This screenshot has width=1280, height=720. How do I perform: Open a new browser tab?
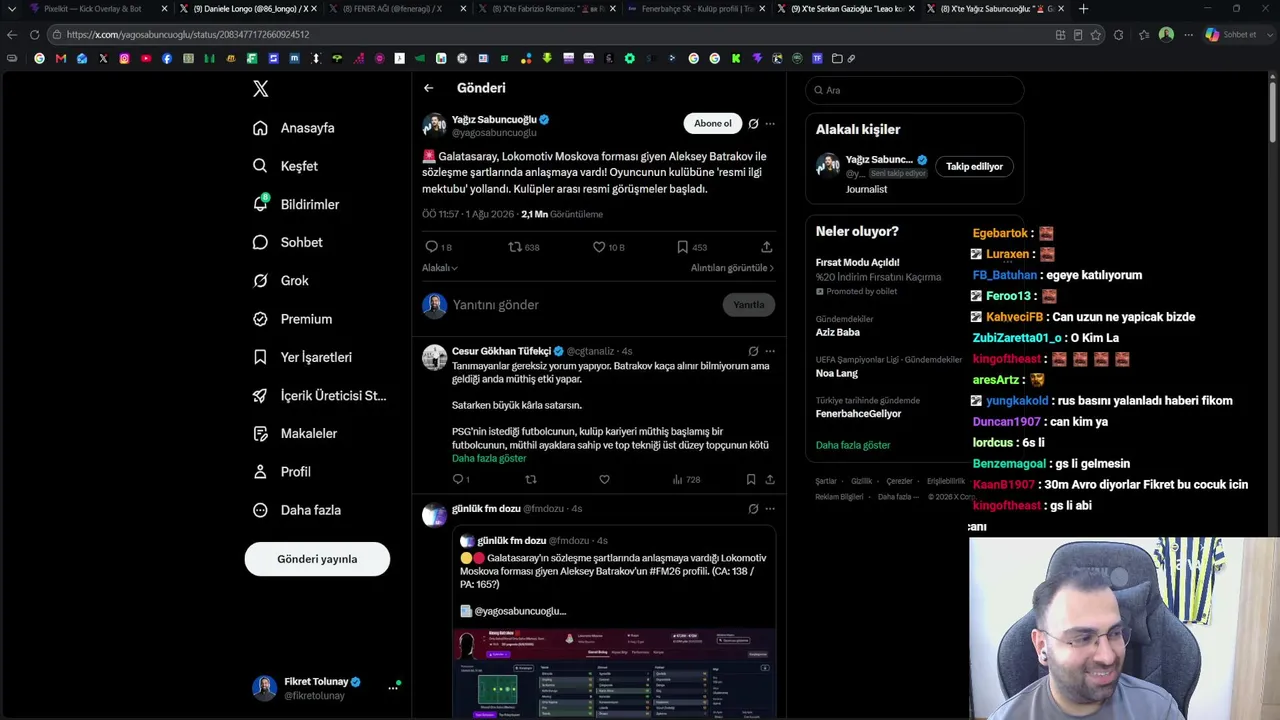(x=1083, y=9)
